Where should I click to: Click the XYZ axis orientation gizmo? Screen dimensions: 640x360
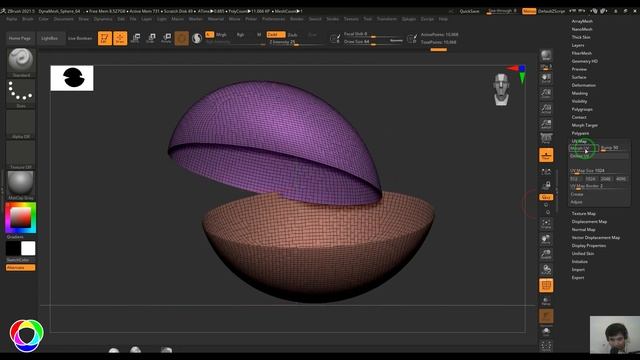(518, 73)
